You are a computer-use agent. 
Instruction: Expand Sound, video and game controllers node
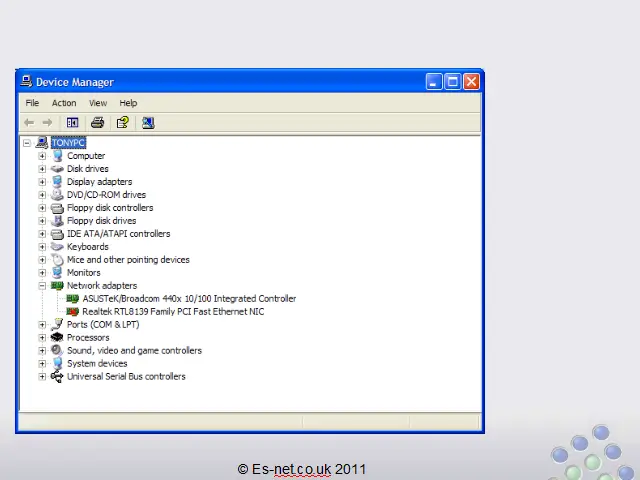point(42,351)
